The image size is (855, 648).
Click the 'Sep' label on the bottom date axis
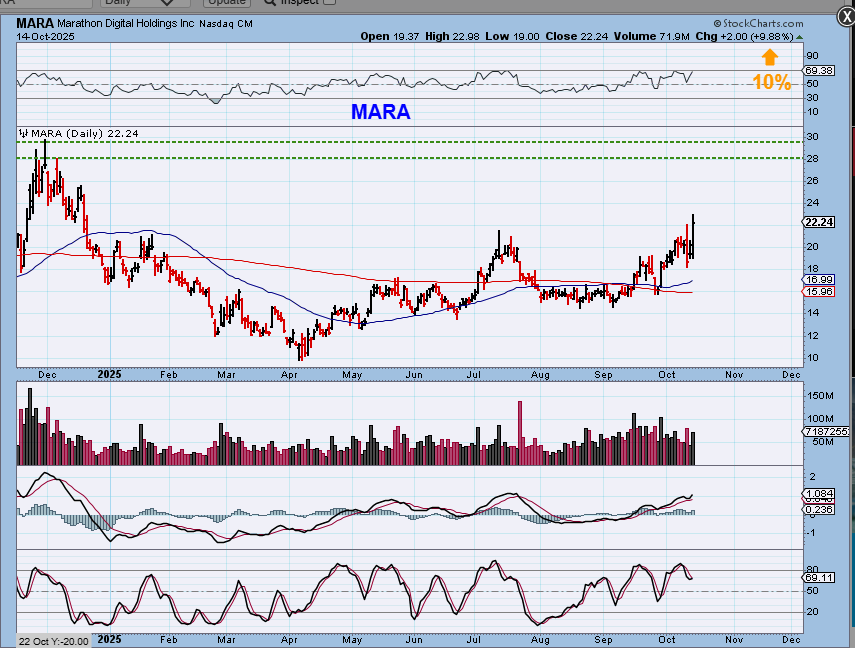point(603,639)
